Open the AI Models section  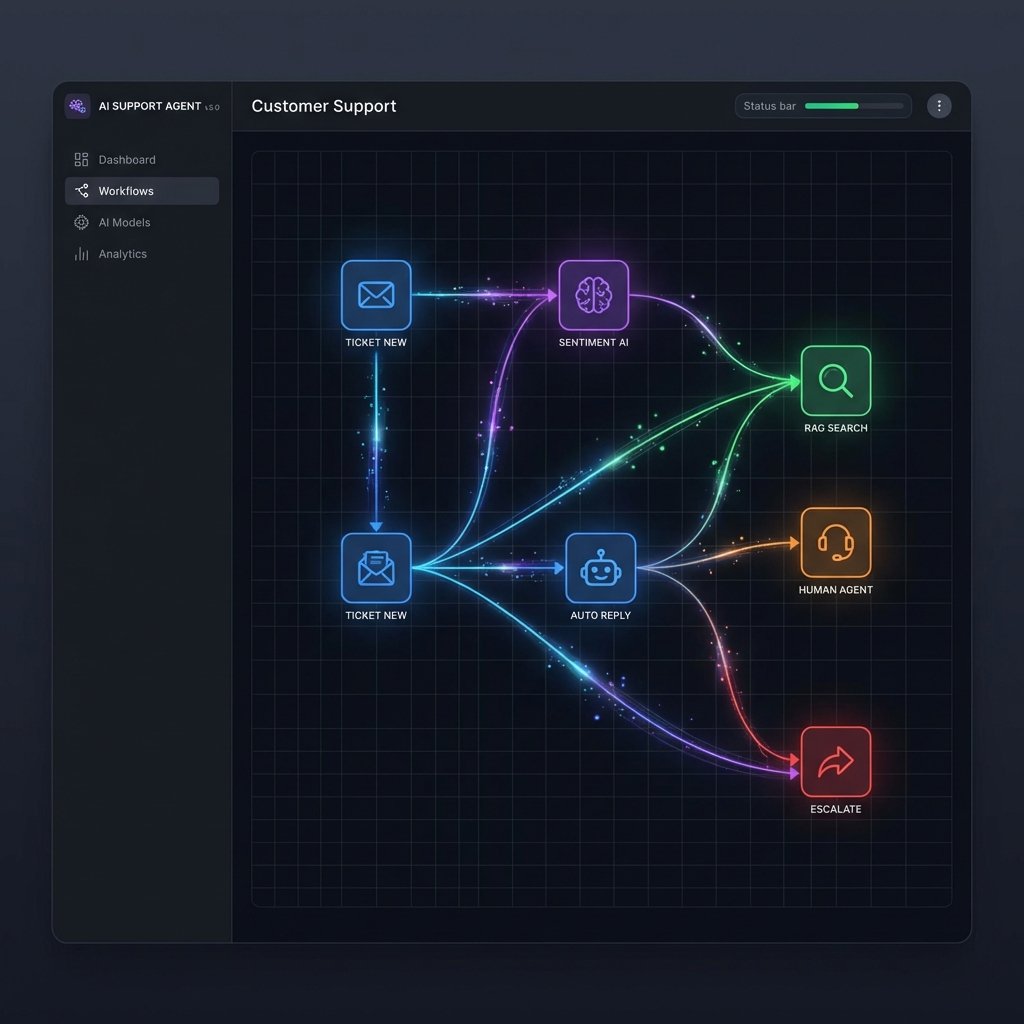[126, 222]
